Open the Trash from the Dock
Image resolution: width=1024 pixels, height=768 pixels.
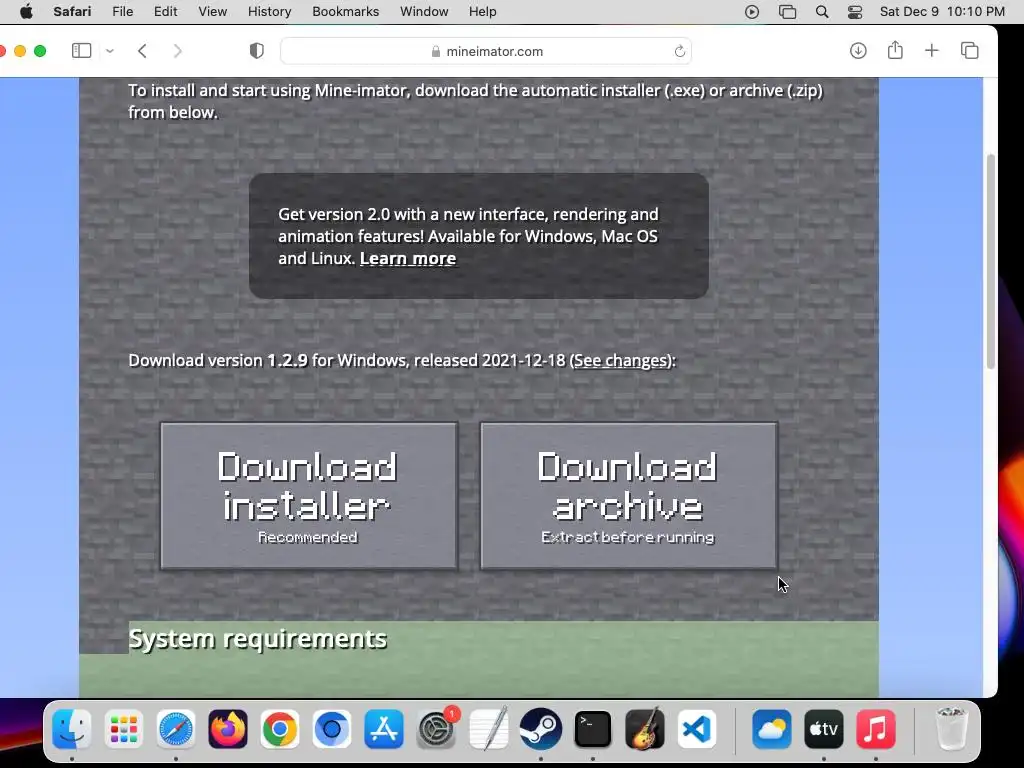click(x=951, y=729)
